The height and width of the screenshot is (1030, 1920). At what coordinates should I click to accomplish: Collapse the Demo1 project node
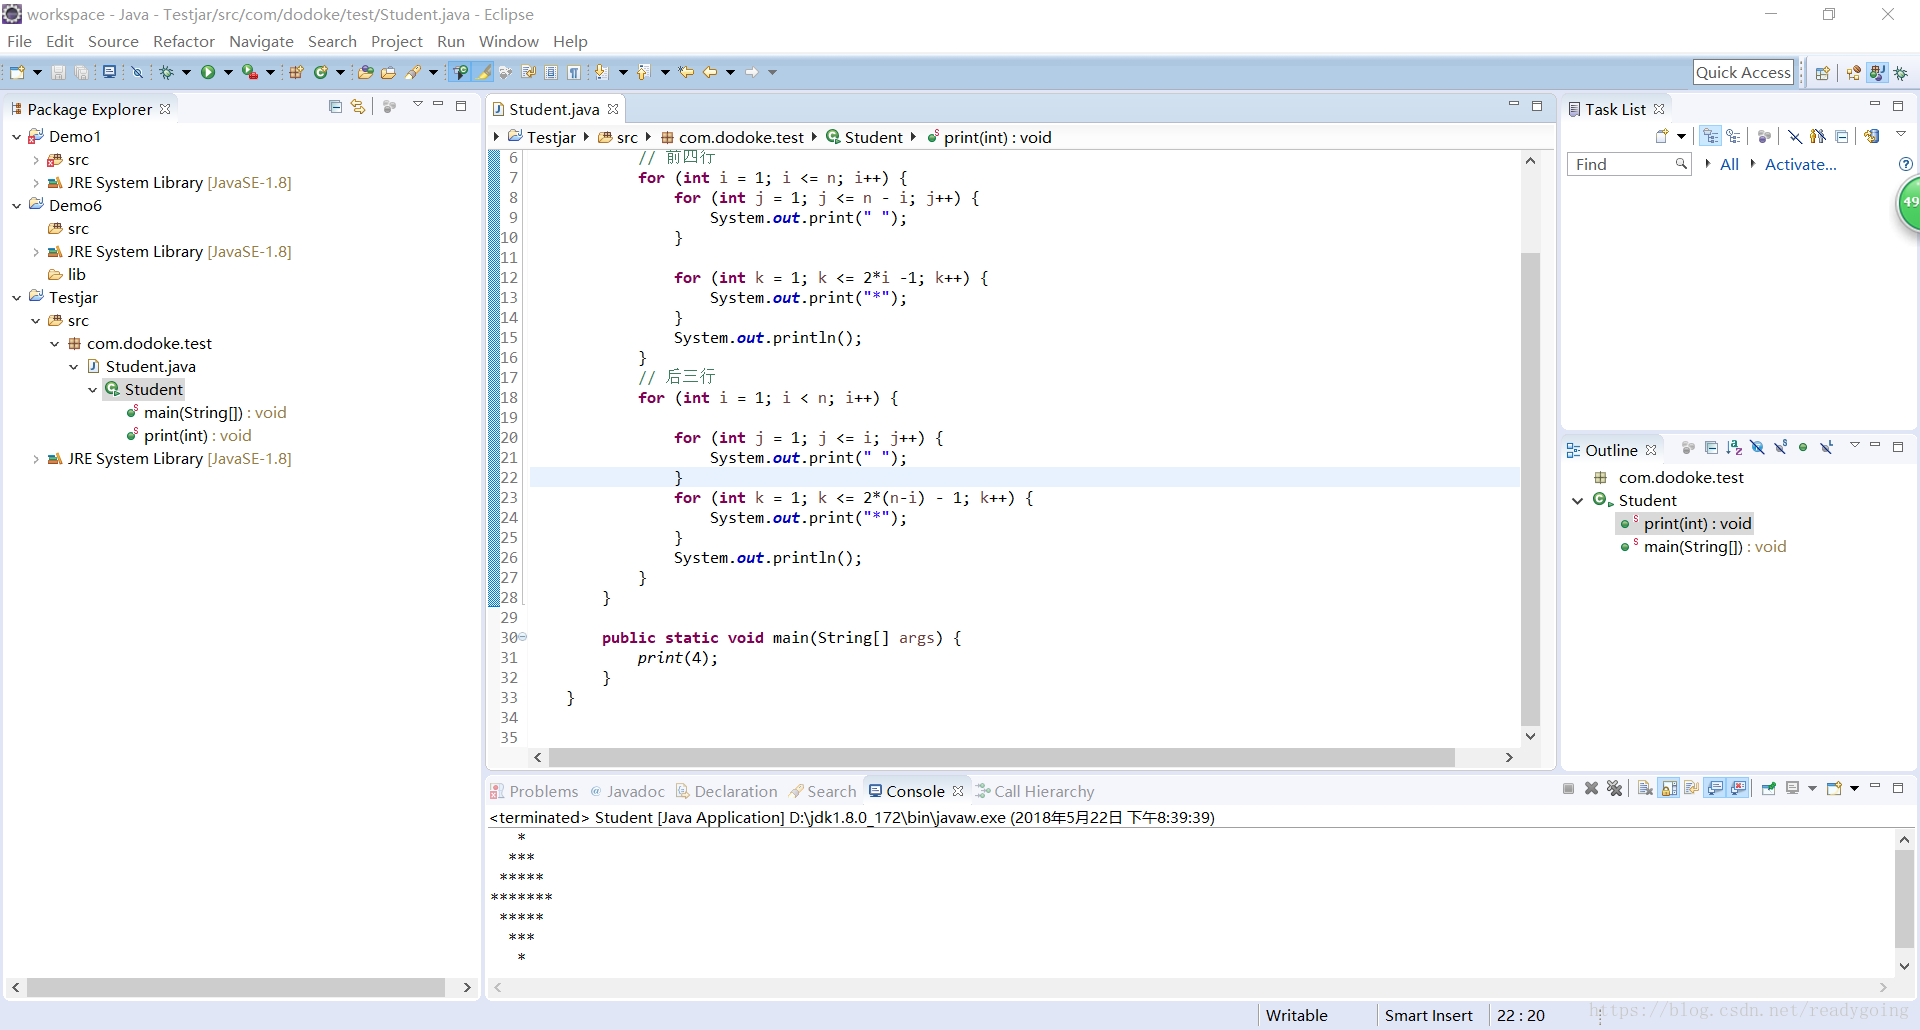(x=16, y=137)
